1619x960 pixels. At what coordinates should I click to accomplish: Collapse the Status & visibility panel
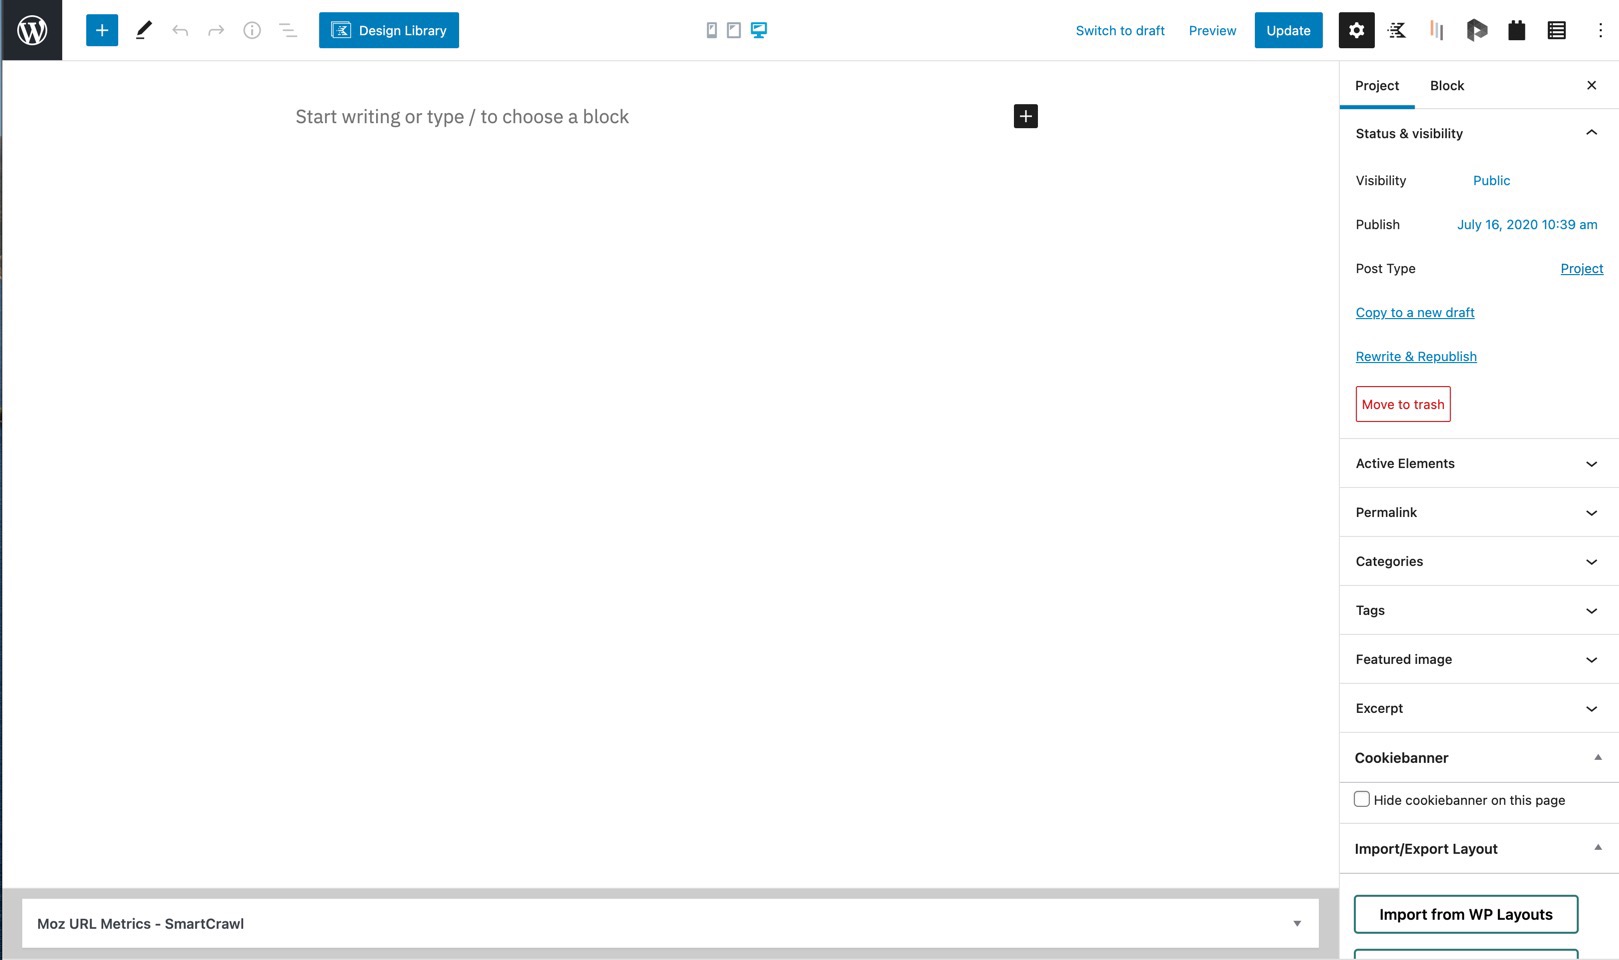pyautogui.click(x=1479, y=133)
